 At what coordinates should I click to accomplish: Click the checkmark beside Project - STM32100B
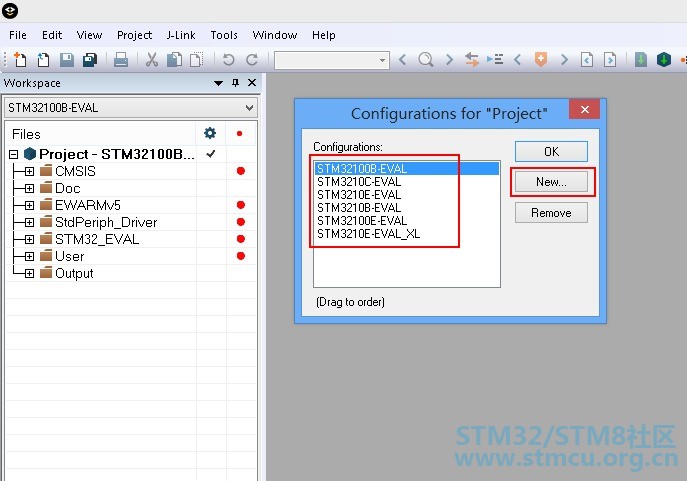211,154
